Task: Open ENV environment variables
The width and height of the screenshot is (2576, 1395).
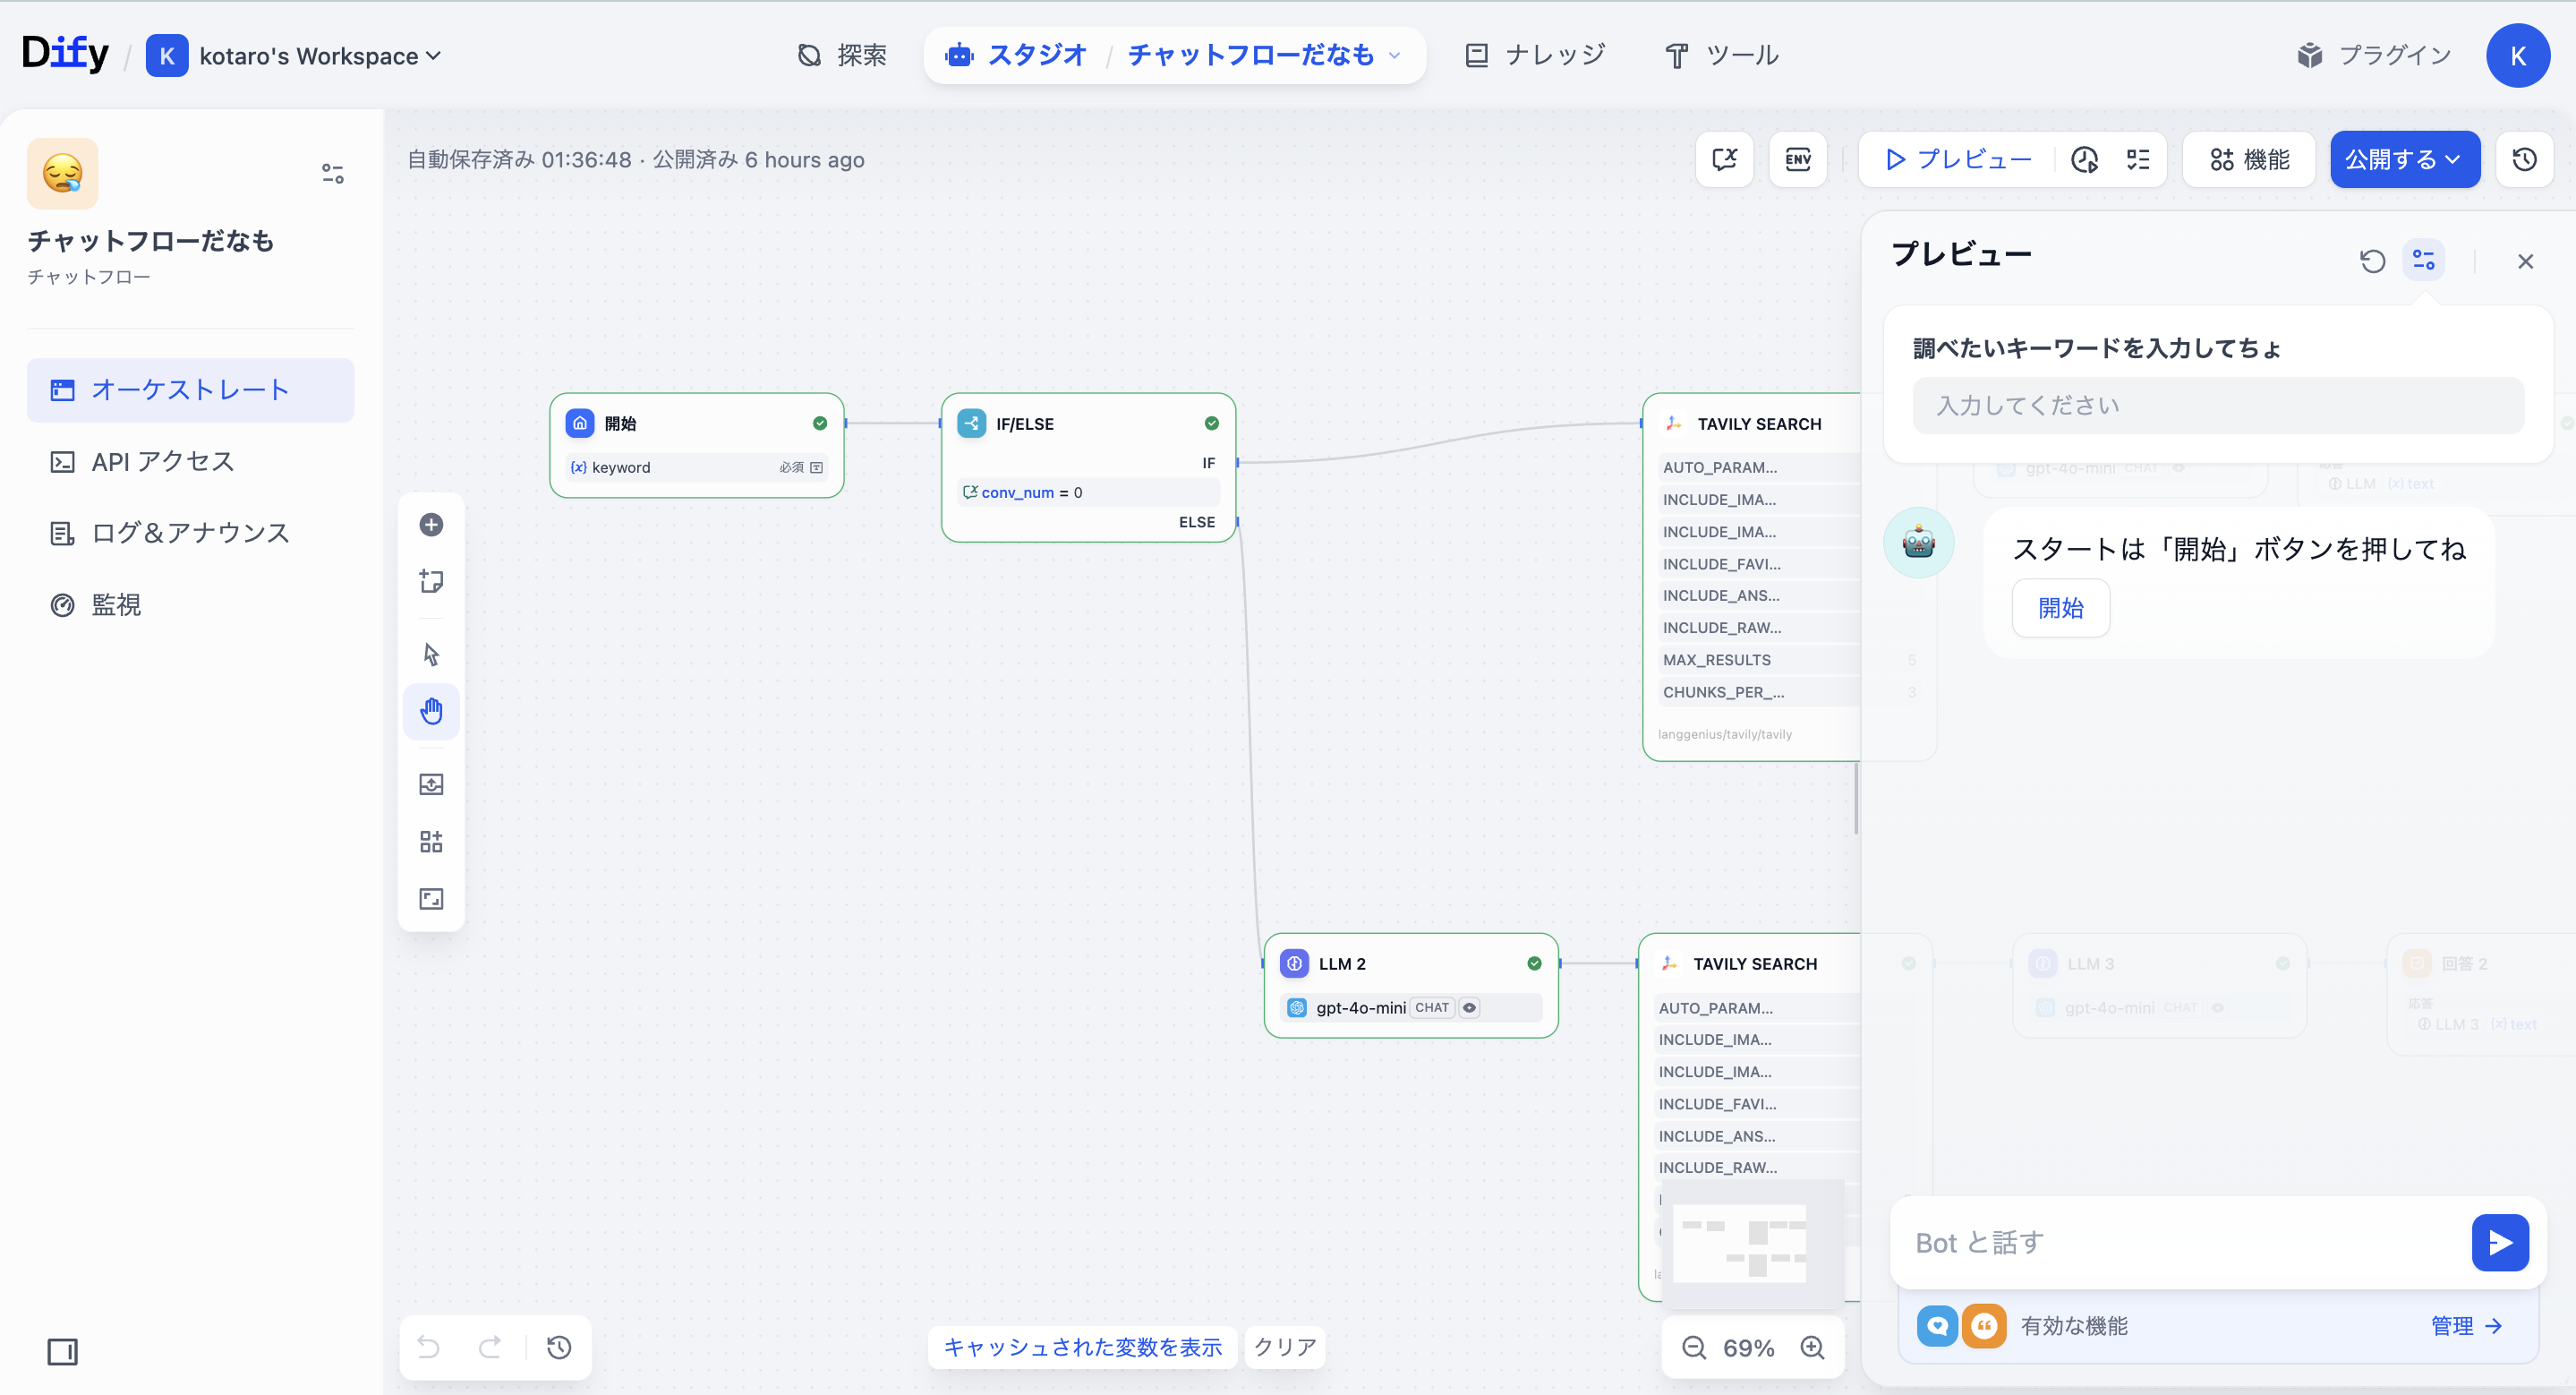Action: tap(1798, 159)
